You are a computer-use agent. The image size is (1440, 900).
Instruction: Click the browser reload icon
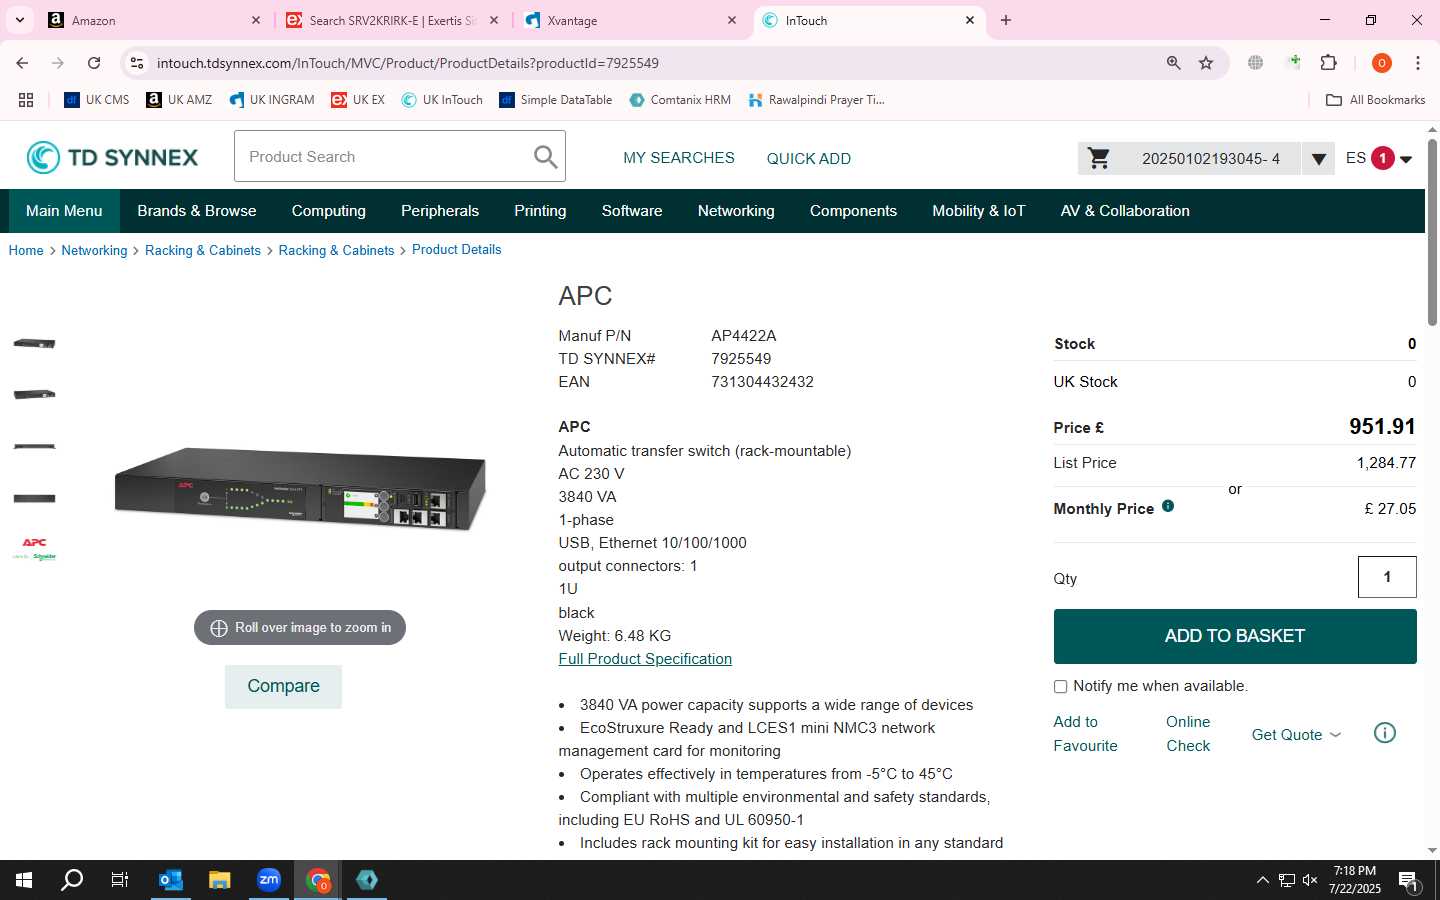pyautogui.click(x=94, y=63)
